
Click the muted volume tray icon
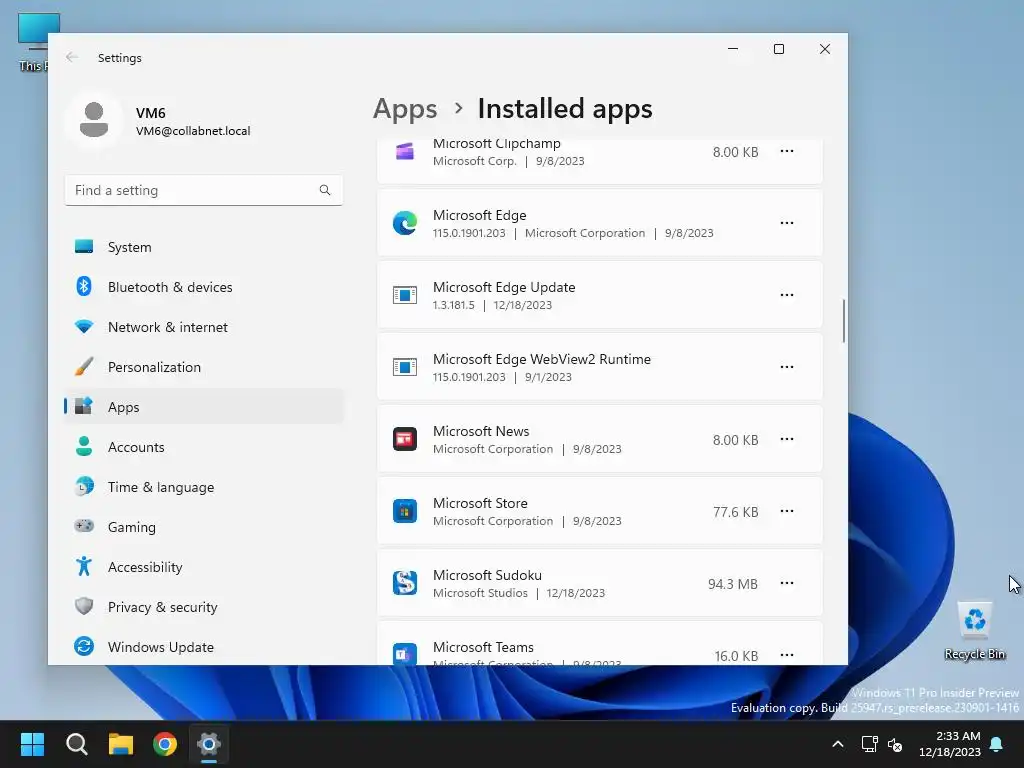[895, 744]
